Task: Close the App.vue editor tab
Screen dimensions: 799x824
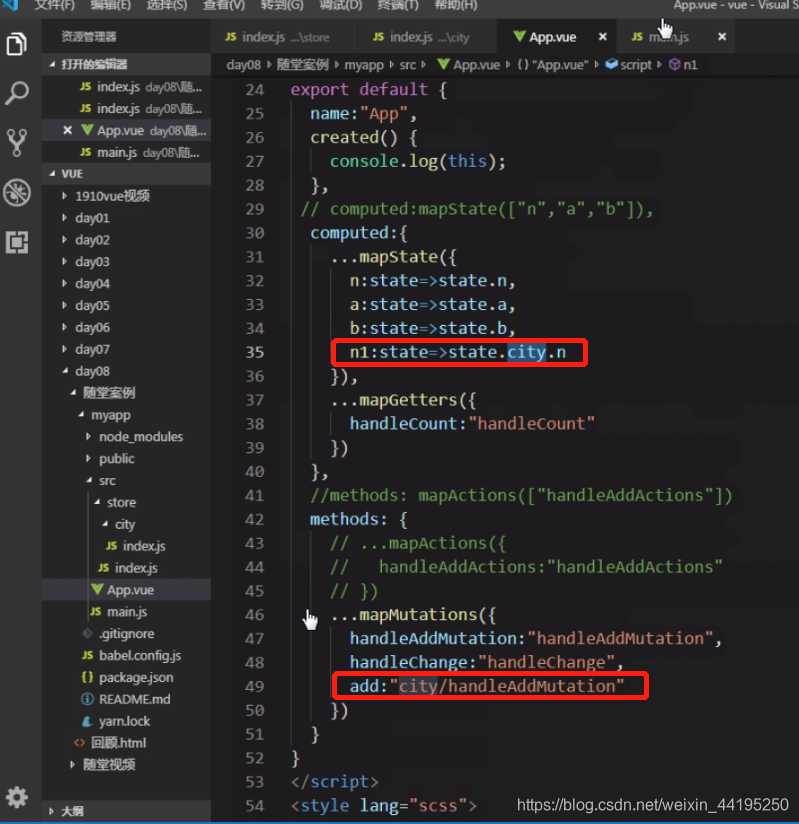Action: point(602,37)
